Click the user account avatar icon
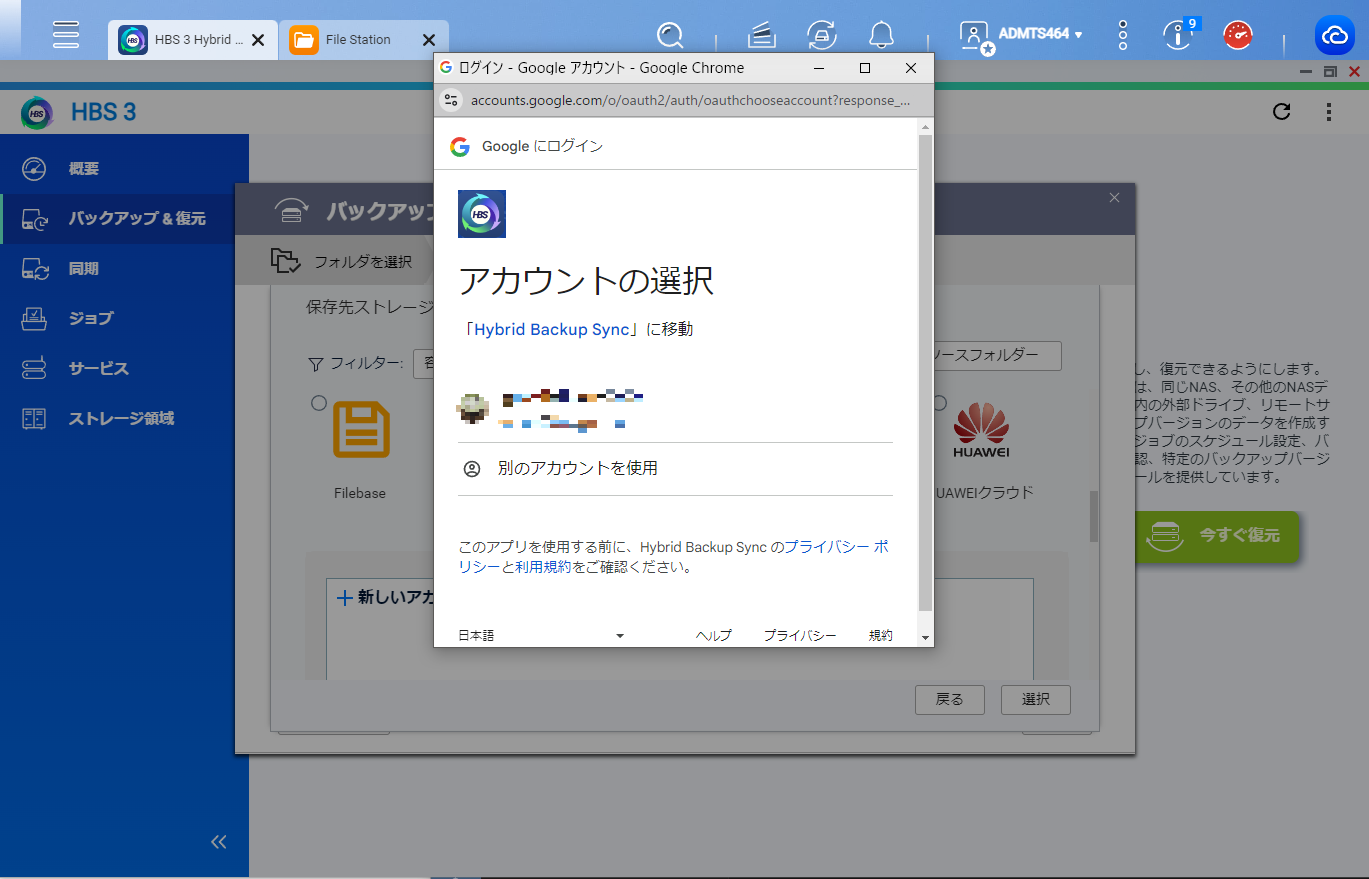The image size is (1369, 879). click(x=975, y=37)
